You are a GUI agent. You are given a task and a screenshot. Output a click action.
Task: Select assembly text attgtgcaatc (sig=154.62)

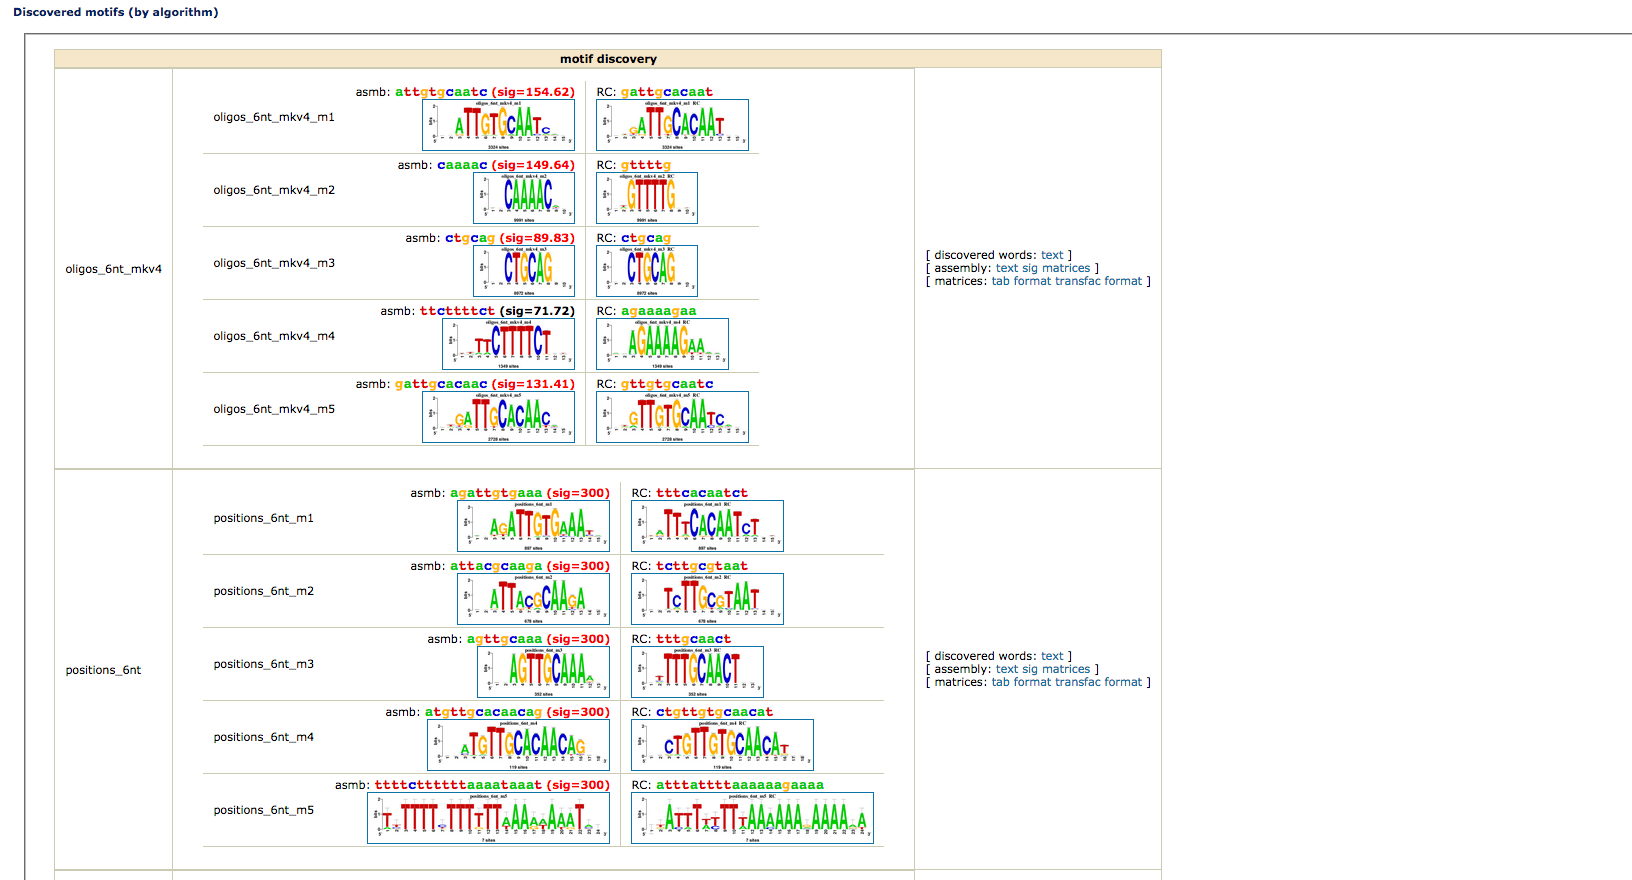click(485, 92)
